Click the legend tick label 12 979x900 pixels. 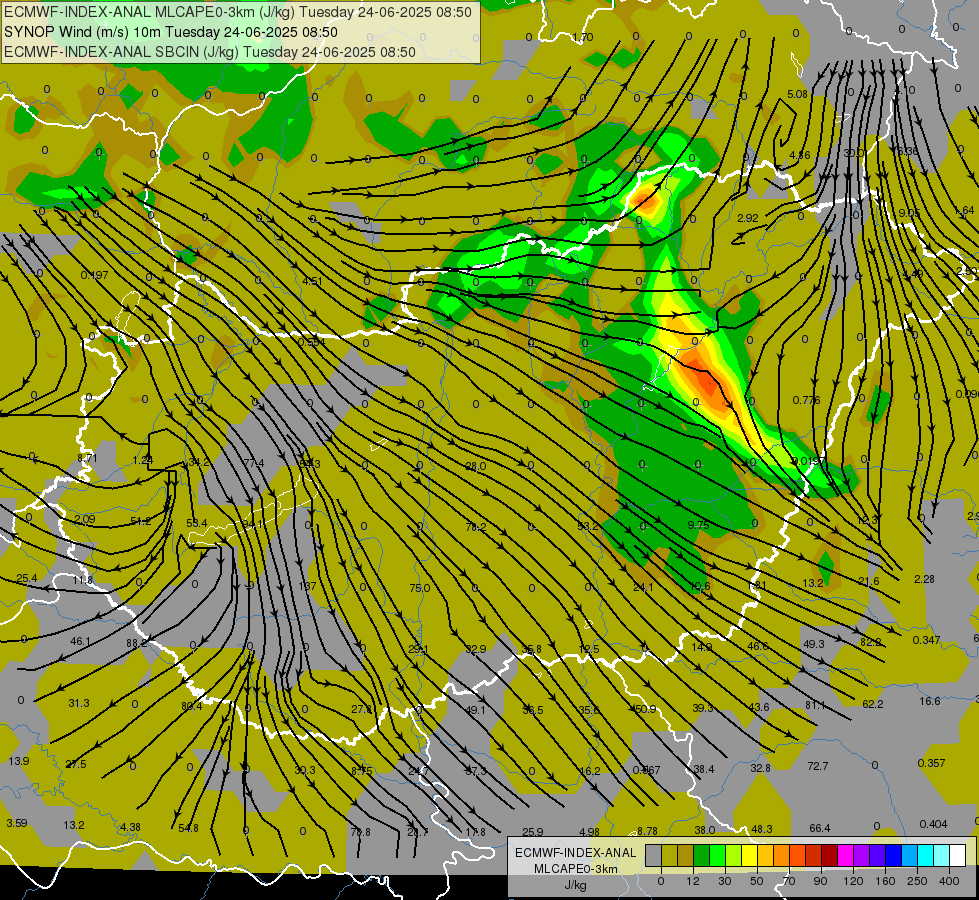point(692,881)
